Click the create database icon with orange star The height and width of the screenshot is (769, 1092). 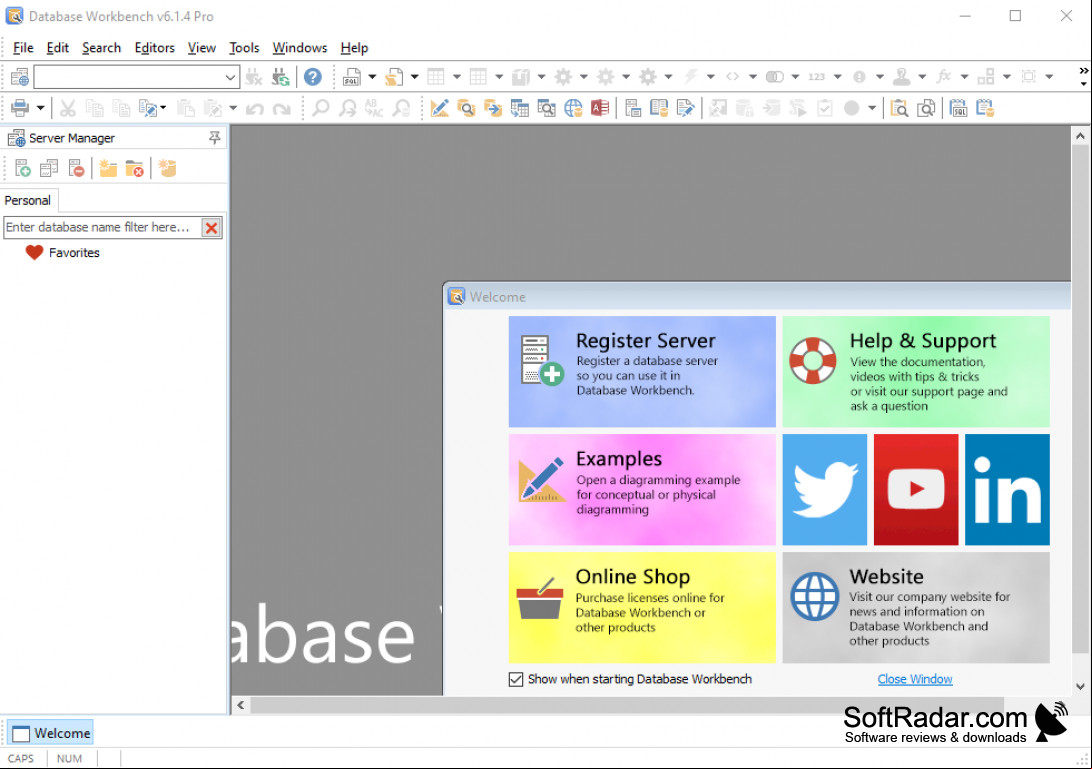[x=167, y=168]
